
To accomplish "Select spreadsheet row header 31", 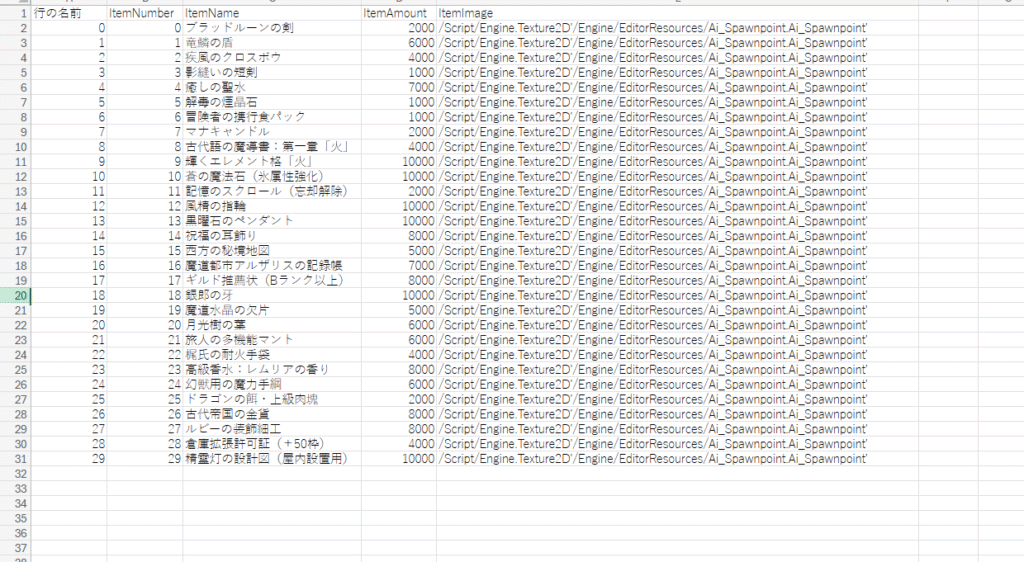I will (15, 459).
